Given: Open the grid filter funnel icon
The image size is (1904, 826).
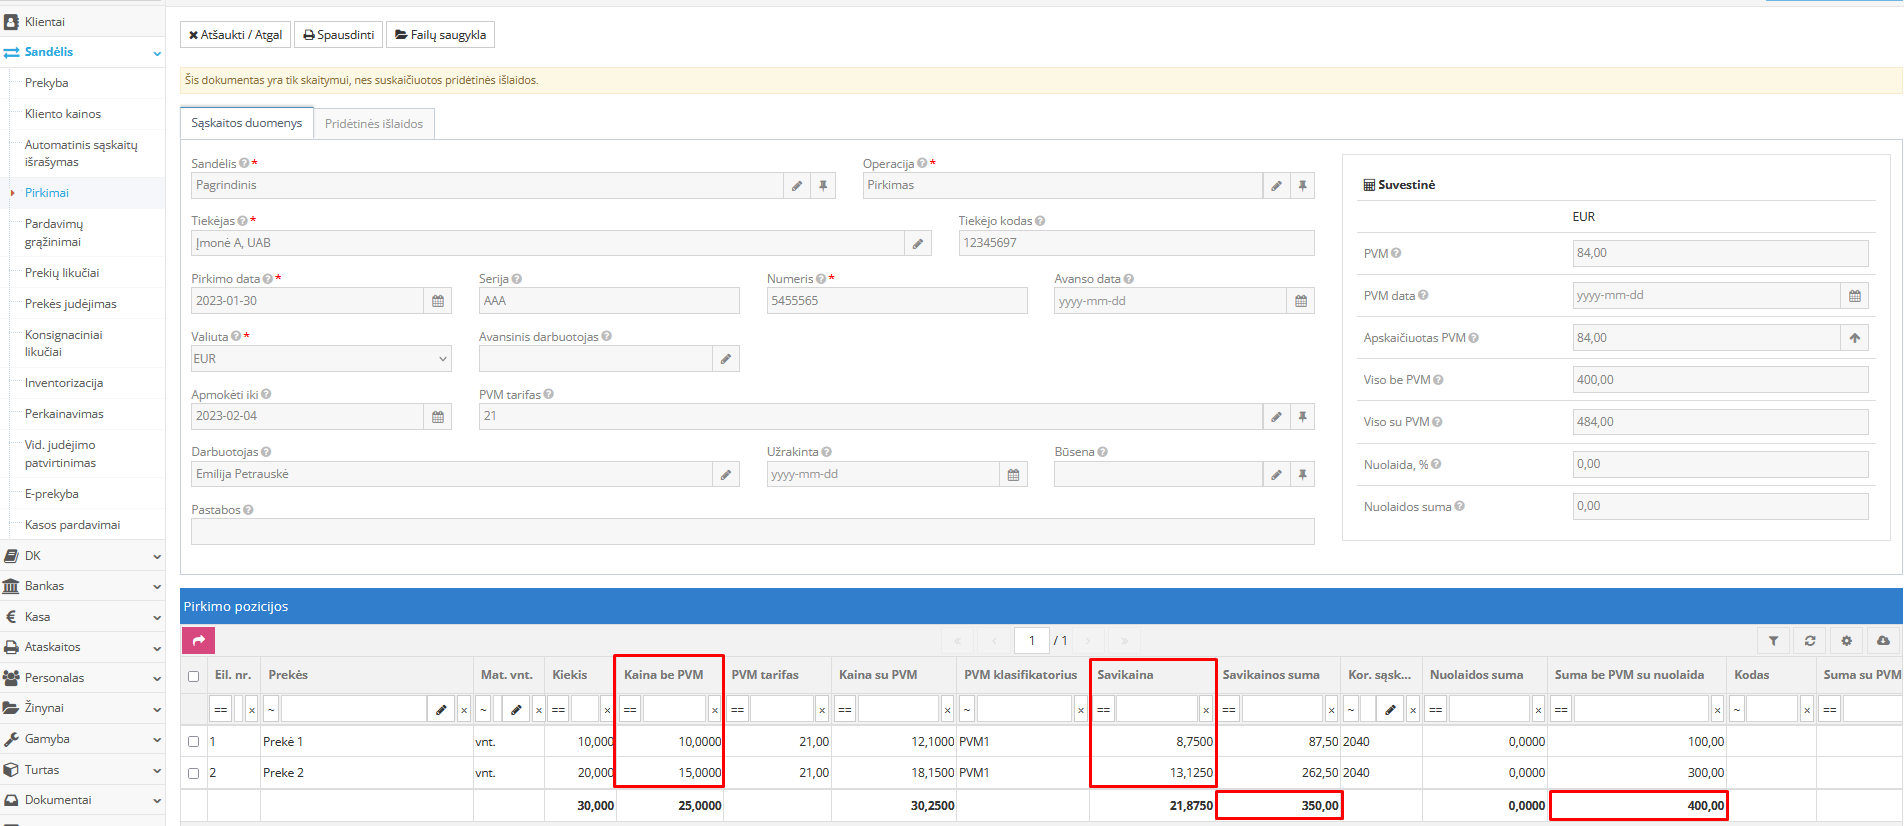Looking at the screenshot, I should click(1773, 641).
